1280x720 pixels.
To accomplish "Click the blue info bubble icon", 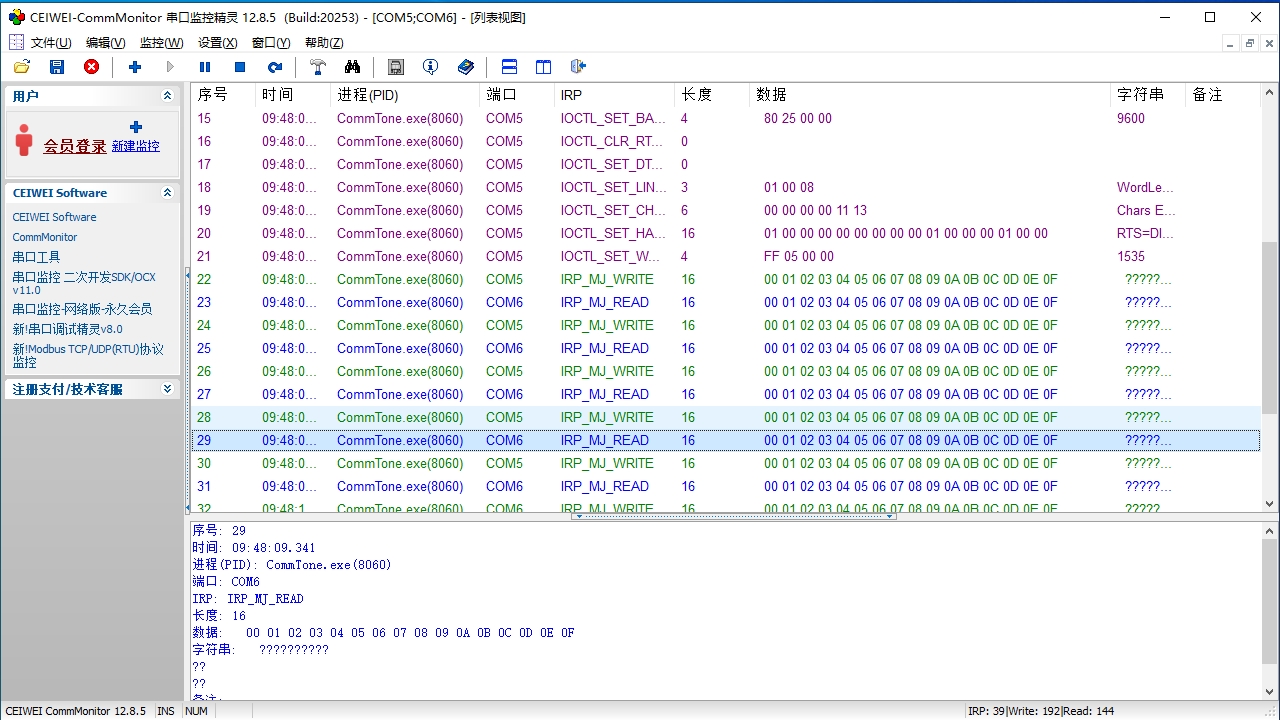I will (430, 67).
